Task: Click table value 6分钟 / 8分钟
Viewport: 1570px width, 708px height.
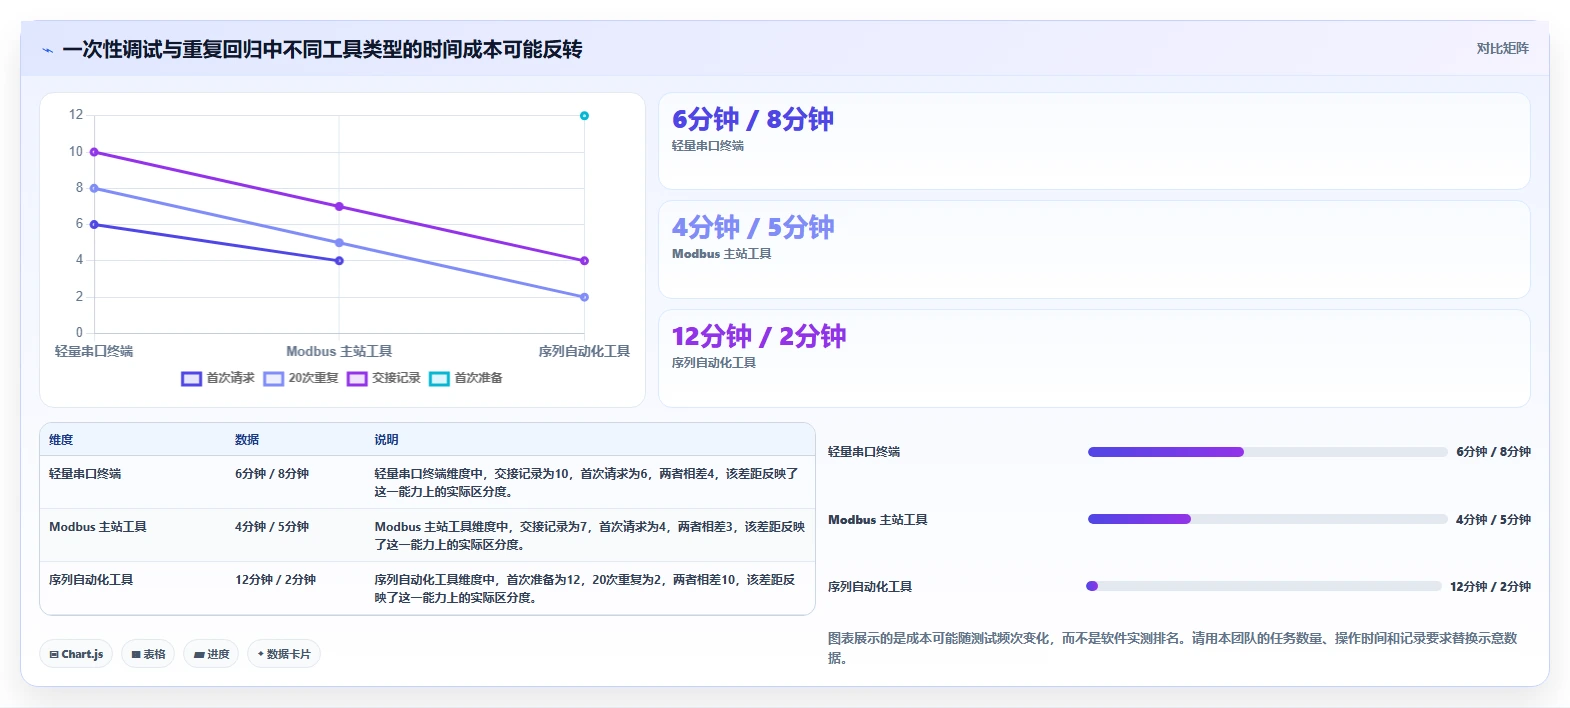Action: pyautogui.click(x=272, y=474)
